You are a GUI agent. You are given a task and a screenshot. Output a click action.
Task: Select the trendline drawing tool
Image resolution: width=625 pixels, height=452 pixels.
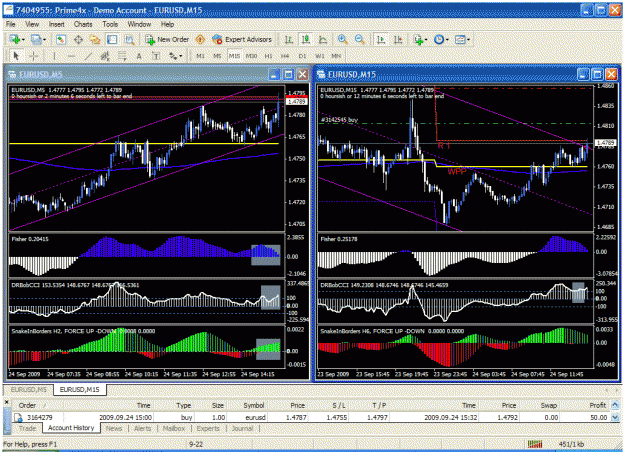(x=88, y=56)
